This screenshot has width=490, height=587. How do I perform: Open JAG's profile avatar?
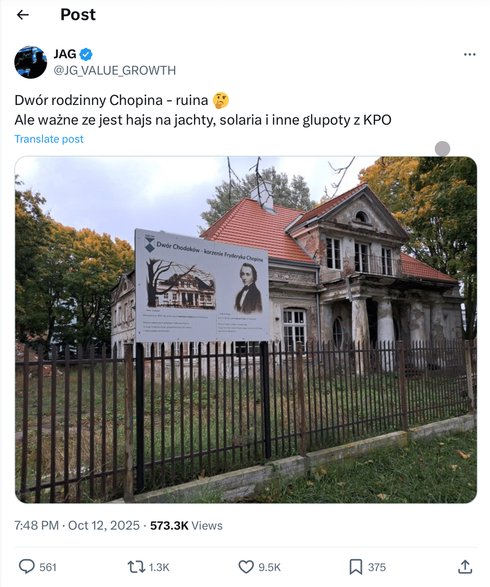[31, 62]
